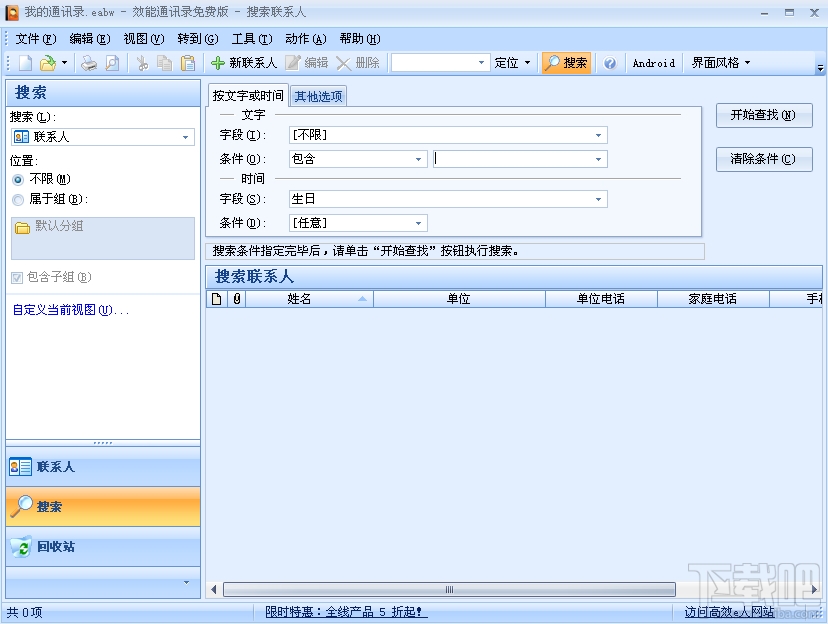828x624 pixels.
Task: Open the 视图(V) menu
Action: point(144,39)
